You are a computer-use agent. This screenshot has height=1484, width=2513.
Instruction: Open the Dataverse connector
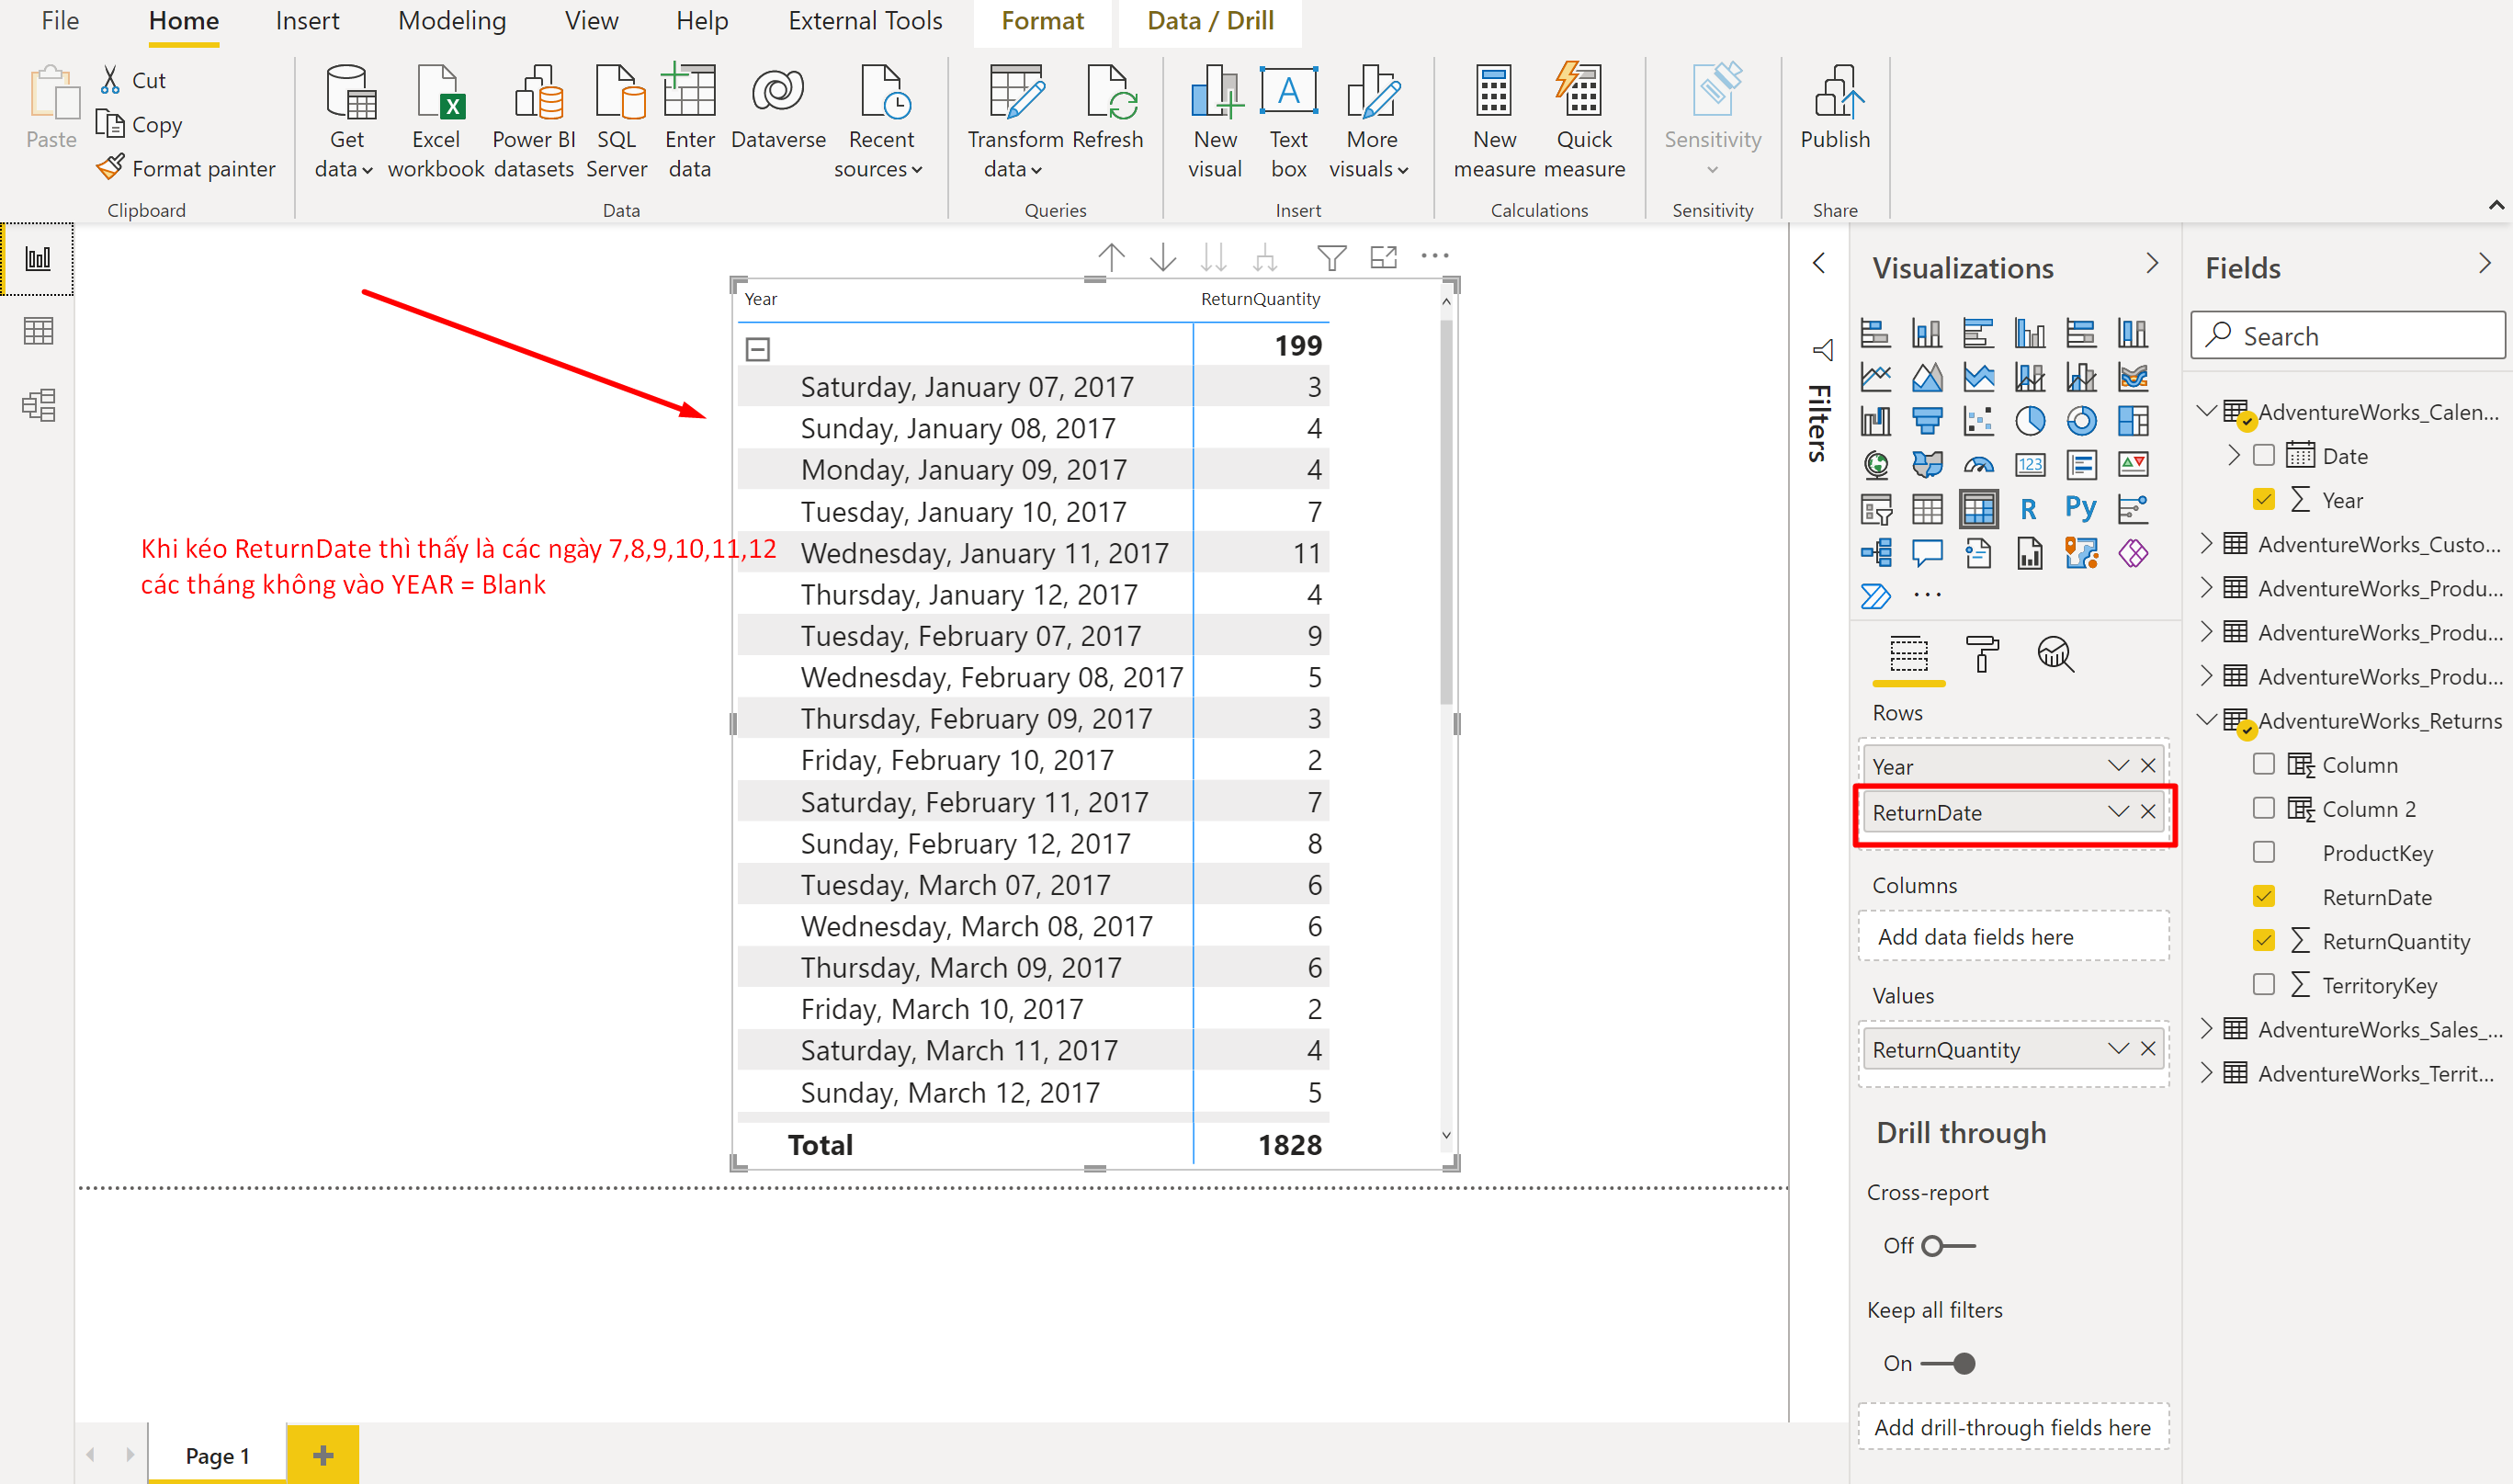pos(778,108)
